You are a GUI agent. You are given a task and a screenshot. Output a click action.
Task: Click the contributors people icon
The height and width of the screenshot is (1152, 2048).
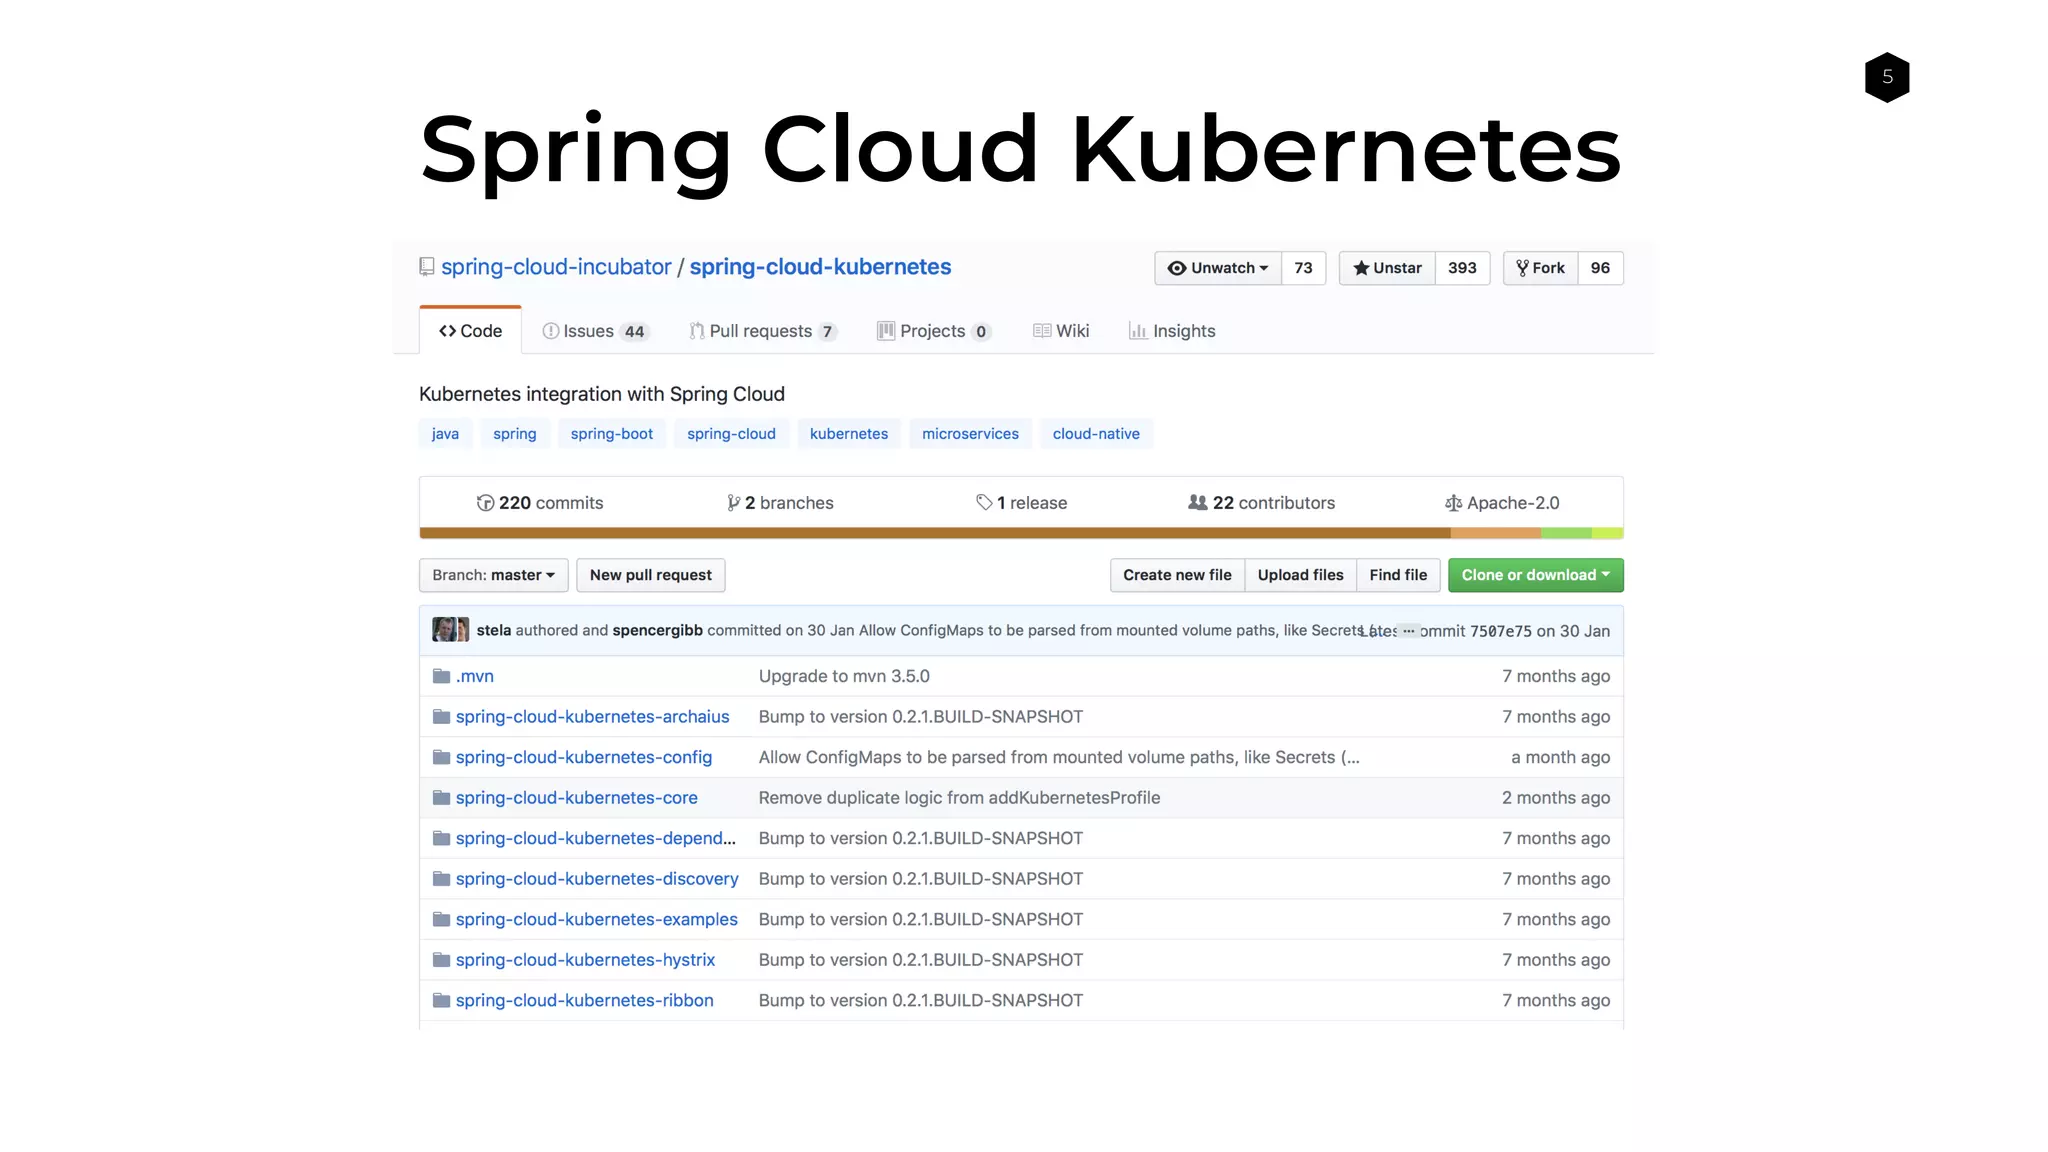pyautogui.click(x=1197, y=503)
